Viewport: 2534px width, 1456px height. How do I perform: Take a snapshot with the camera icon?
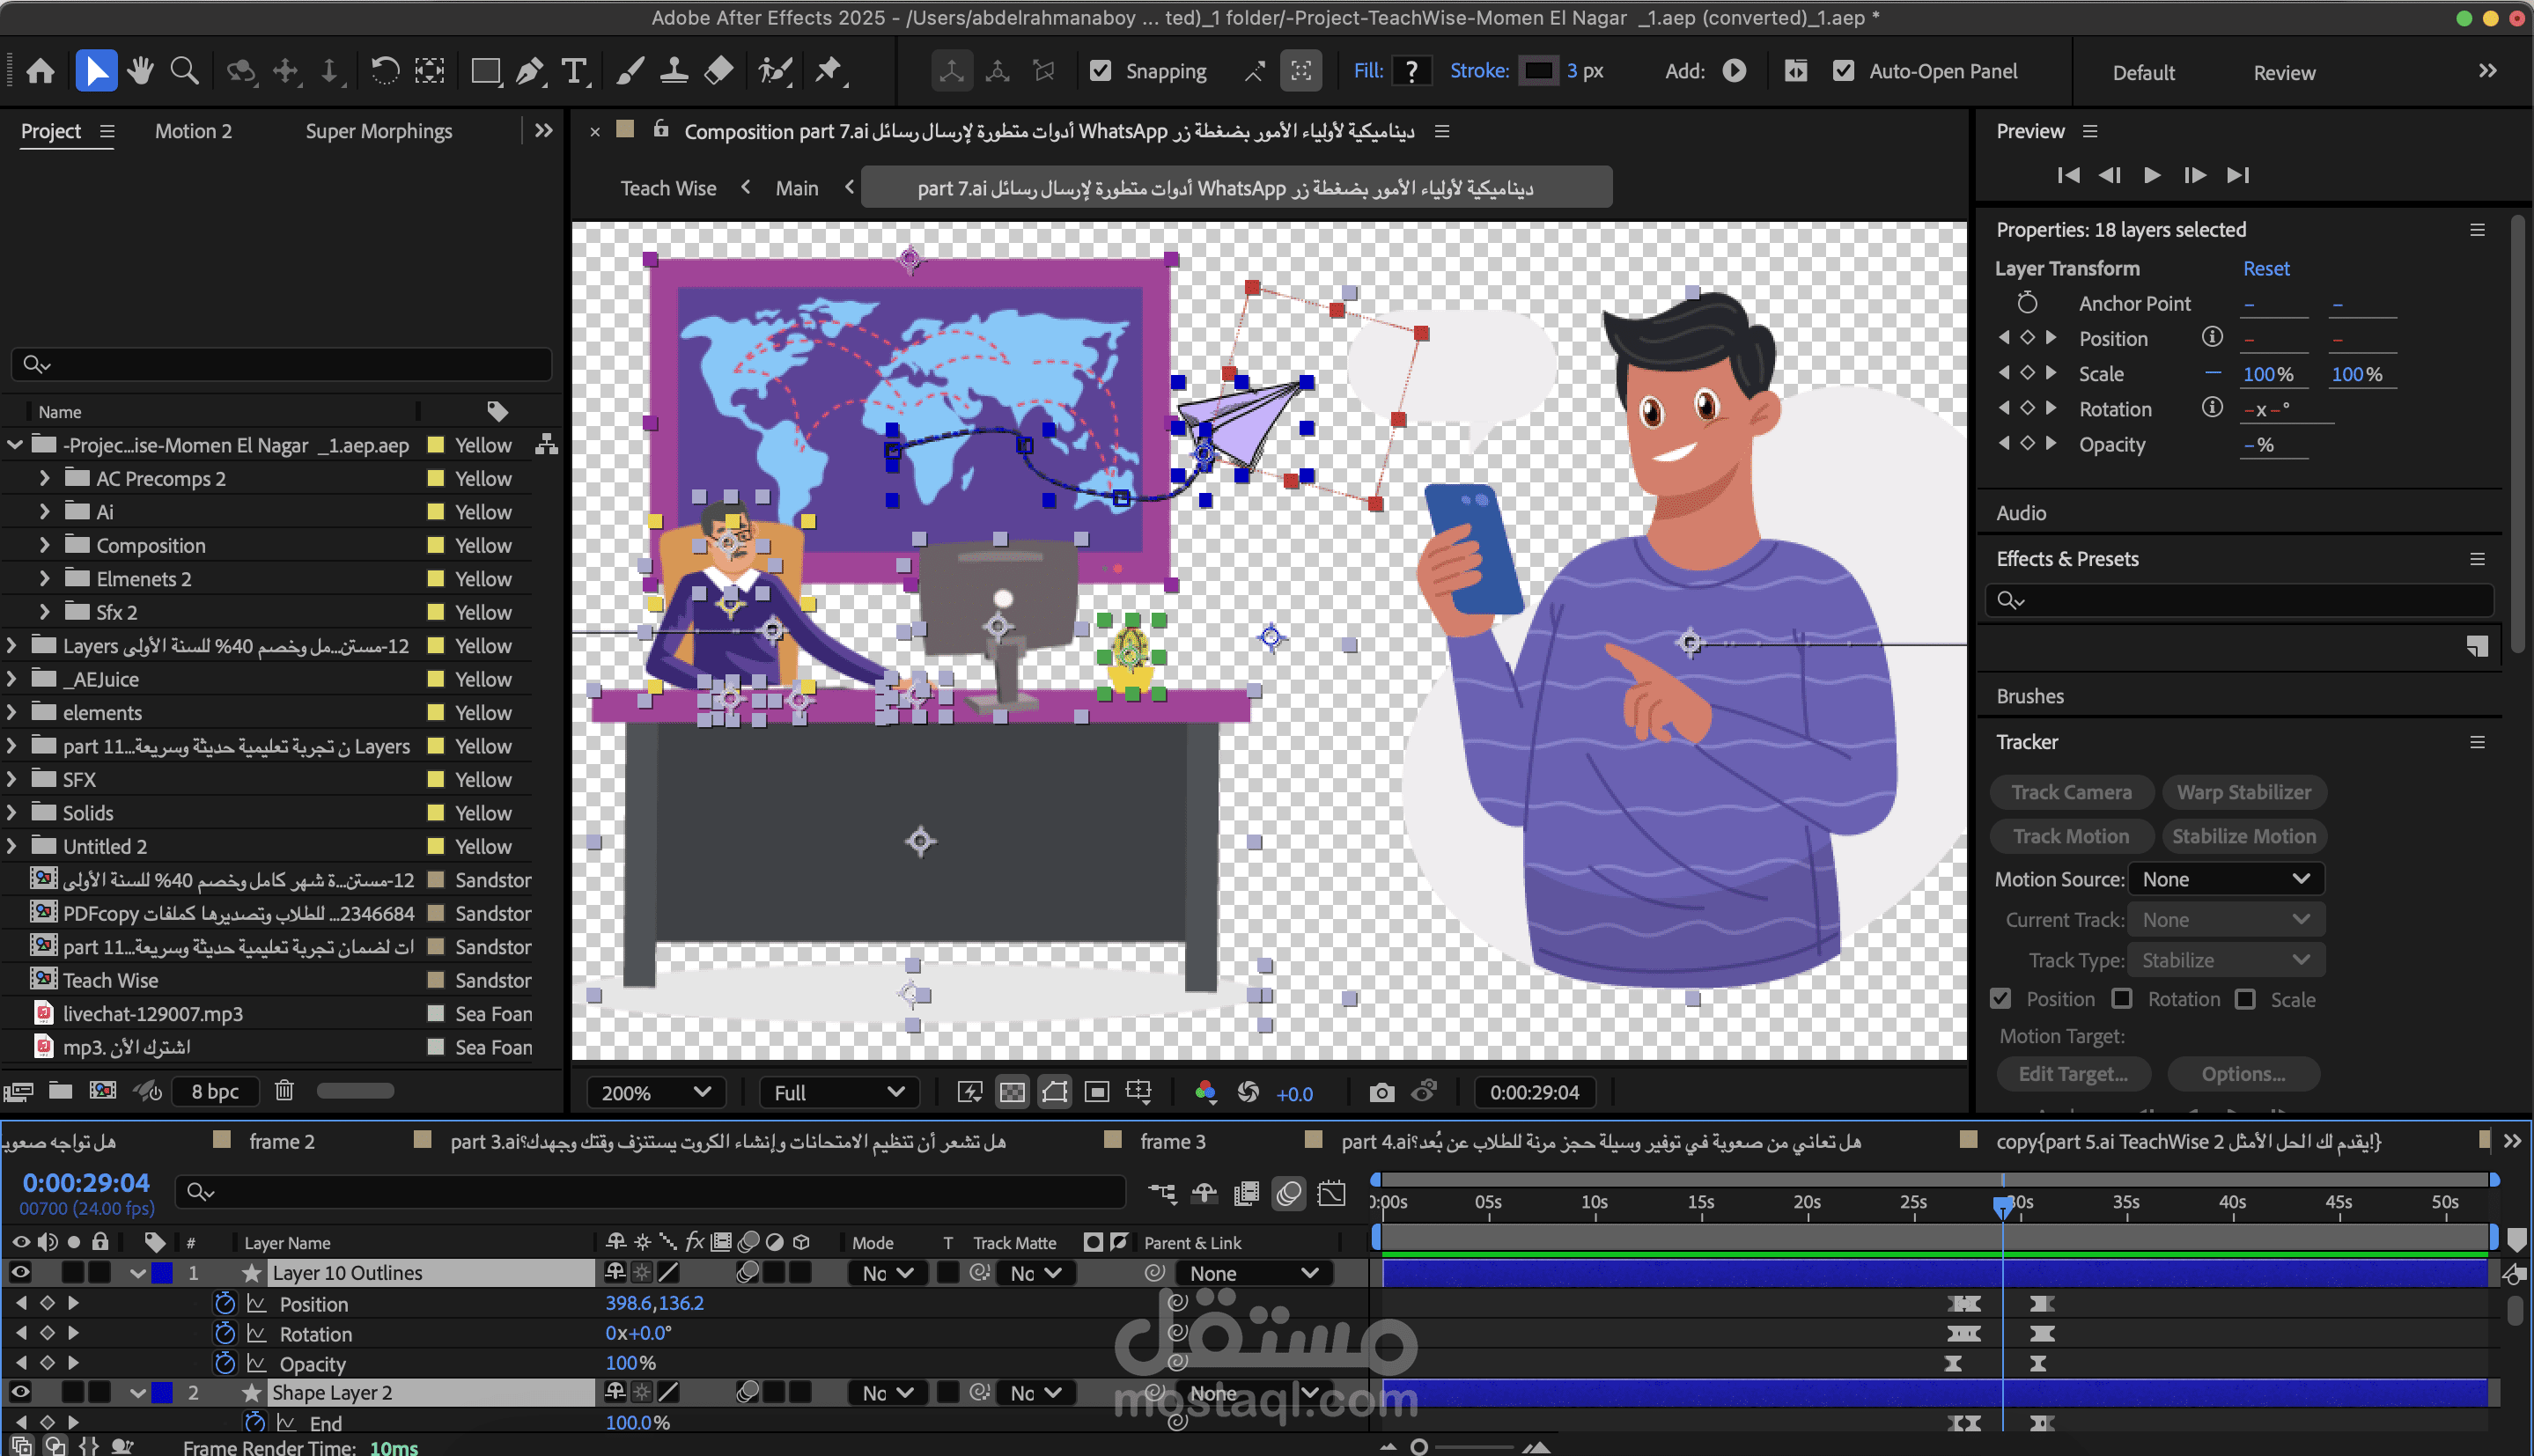[x=1381, y=1092]
